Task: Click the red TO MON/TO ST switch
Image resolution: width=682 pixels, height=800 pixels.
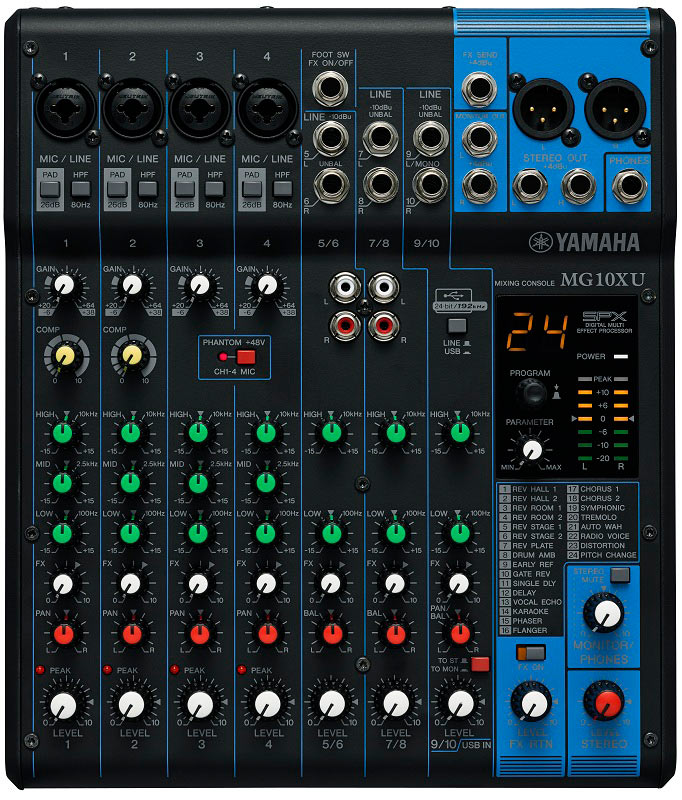Action: pyautogui.click(x=481, y=664)
